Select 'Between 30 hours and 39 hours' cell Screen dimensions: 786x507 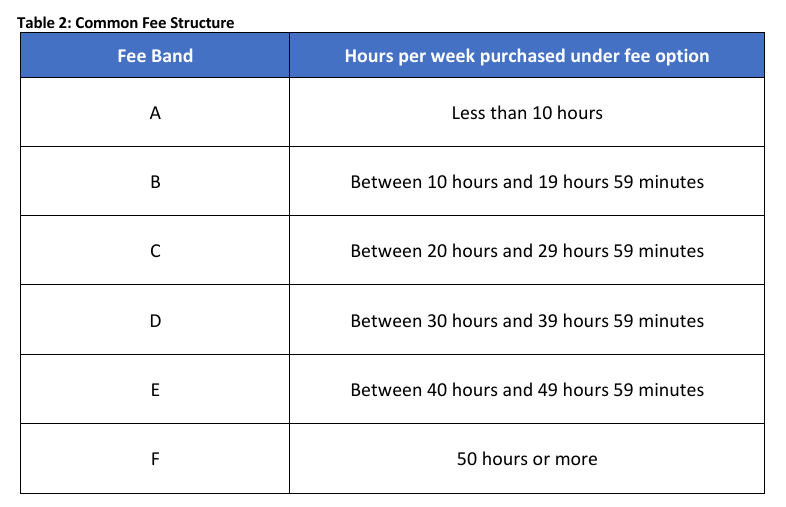526,321
